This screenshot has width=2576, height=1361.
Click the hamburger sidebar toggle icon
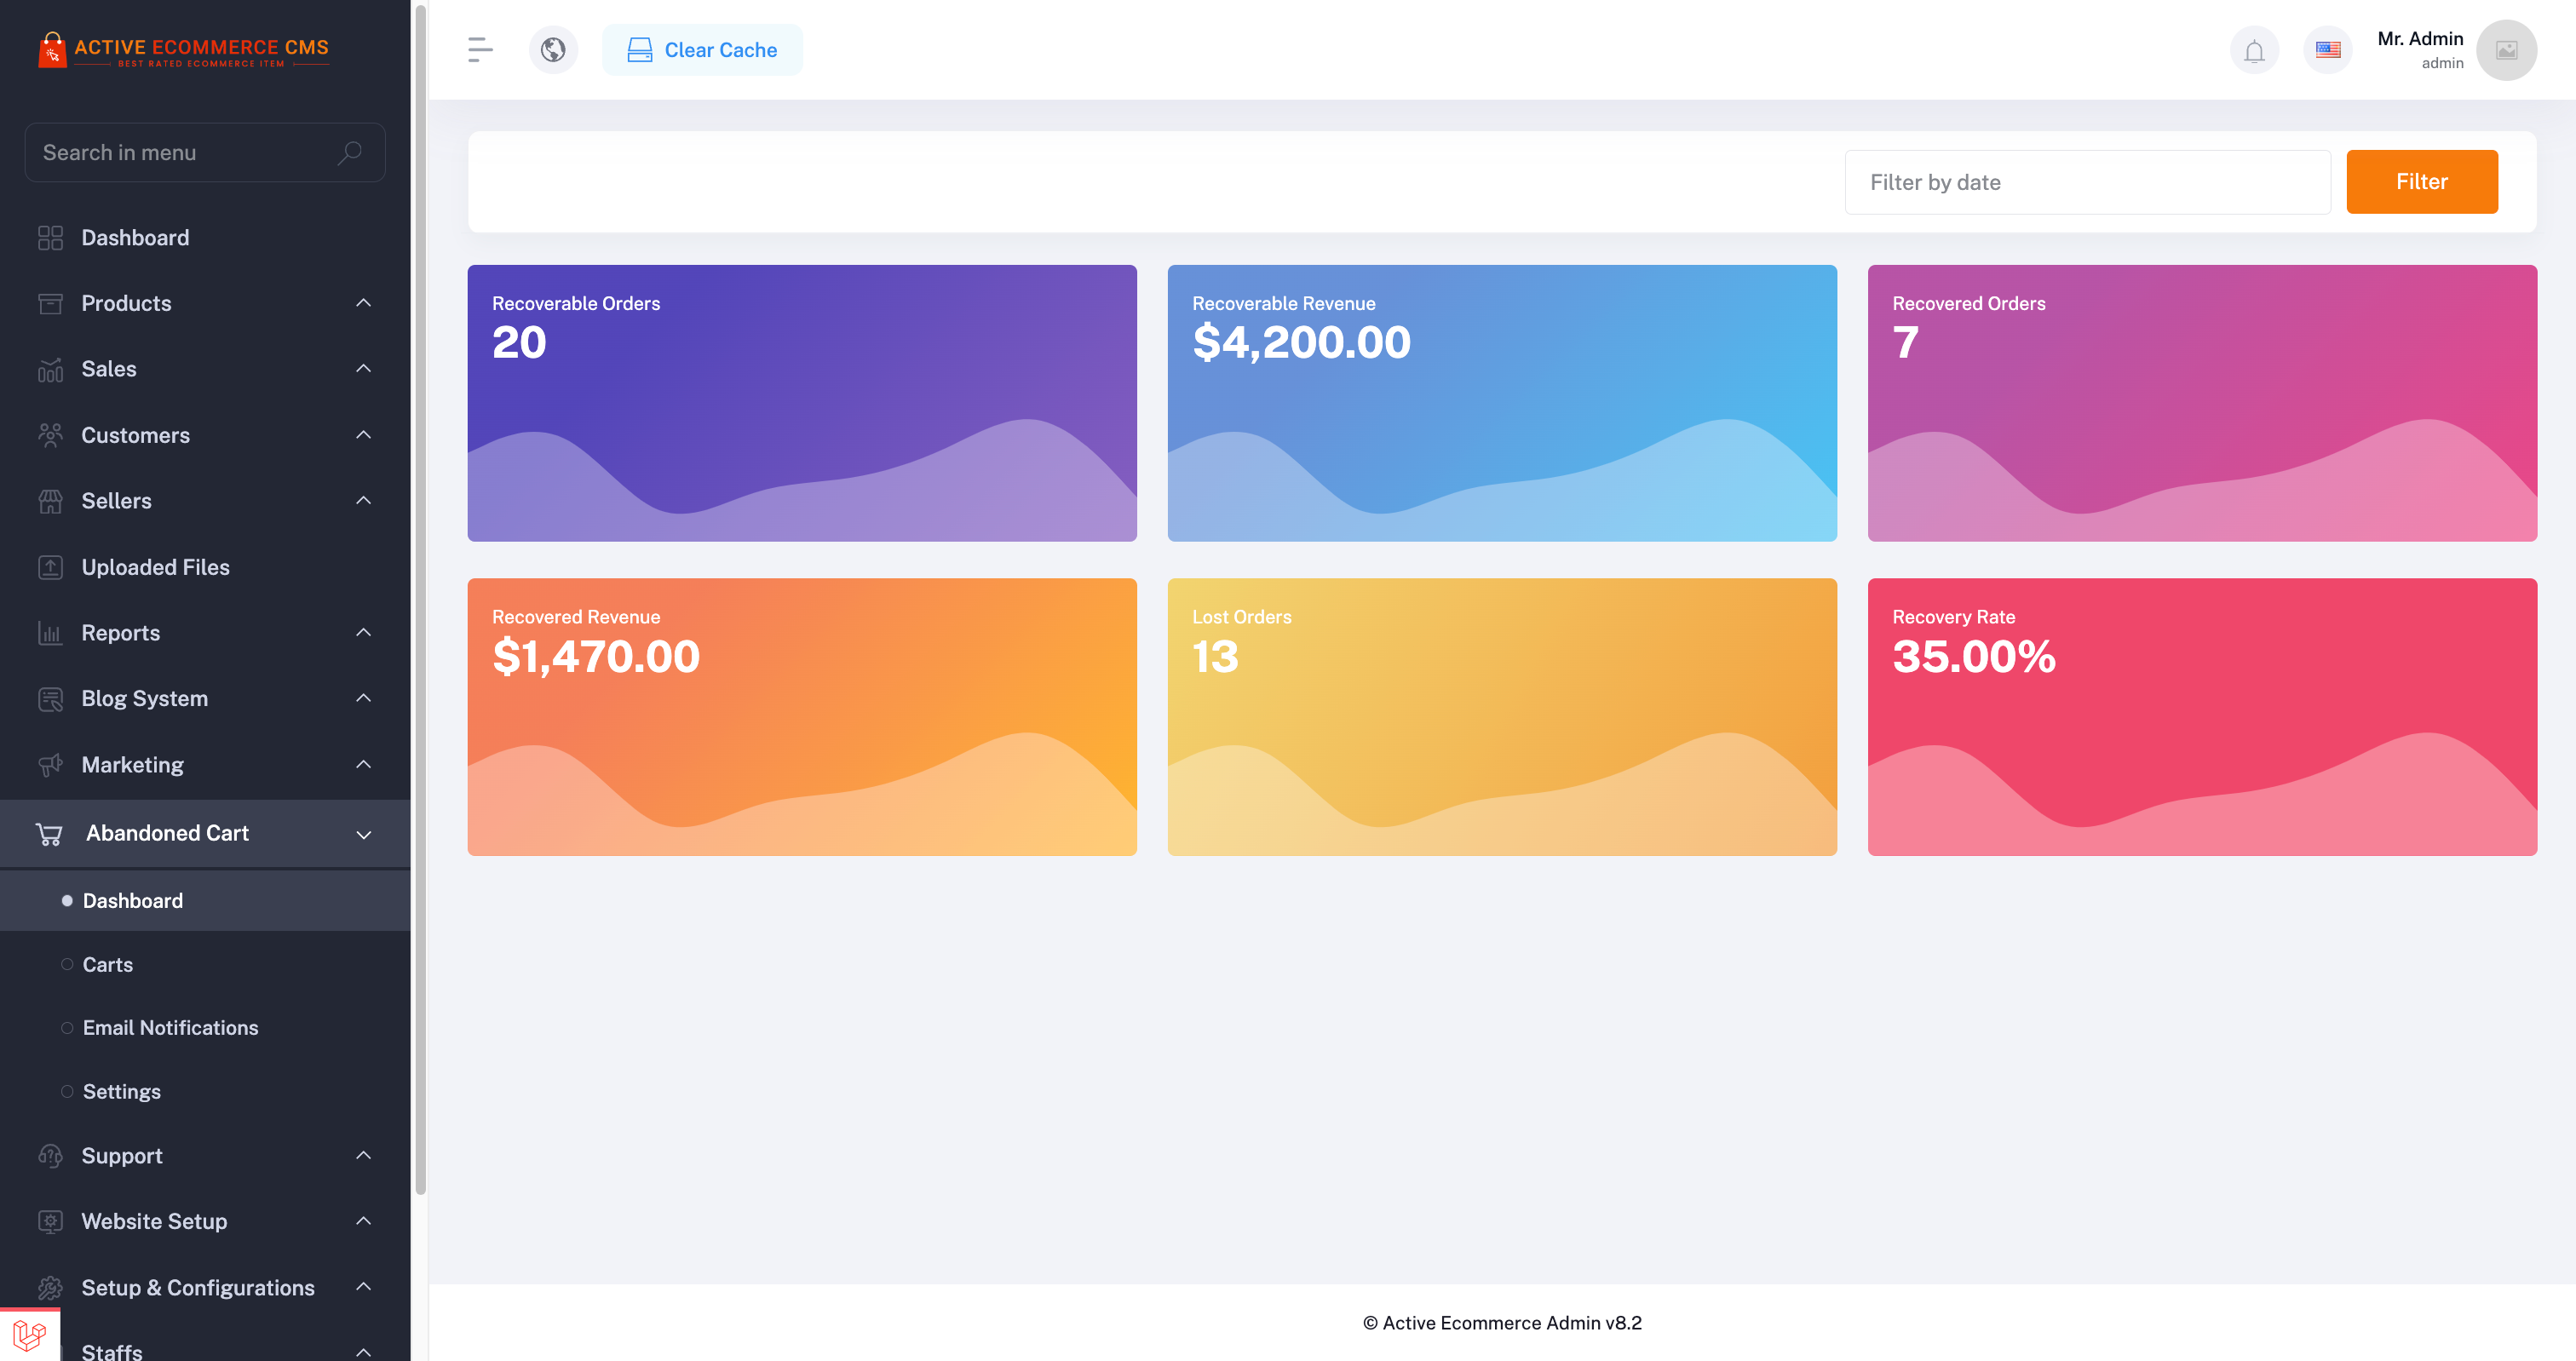480,50
